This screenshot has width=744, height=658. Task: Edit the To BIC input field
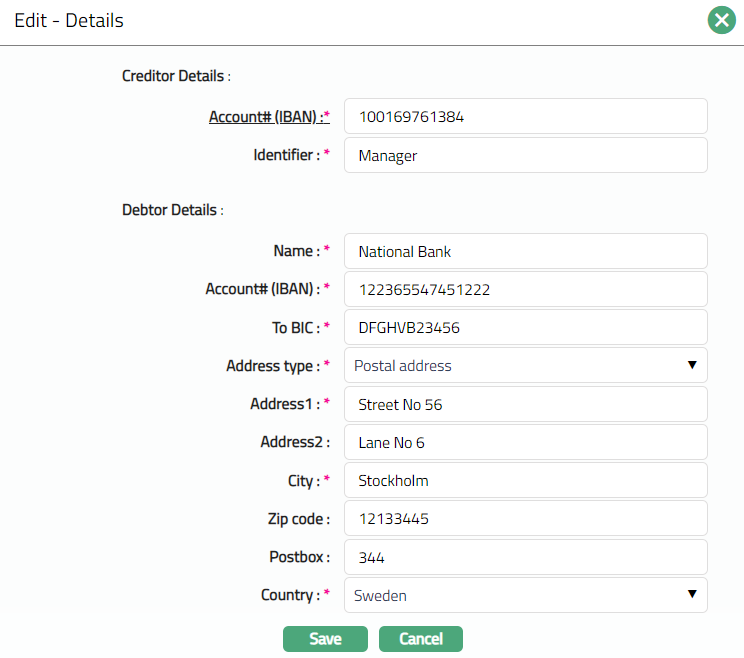point(525,327)
